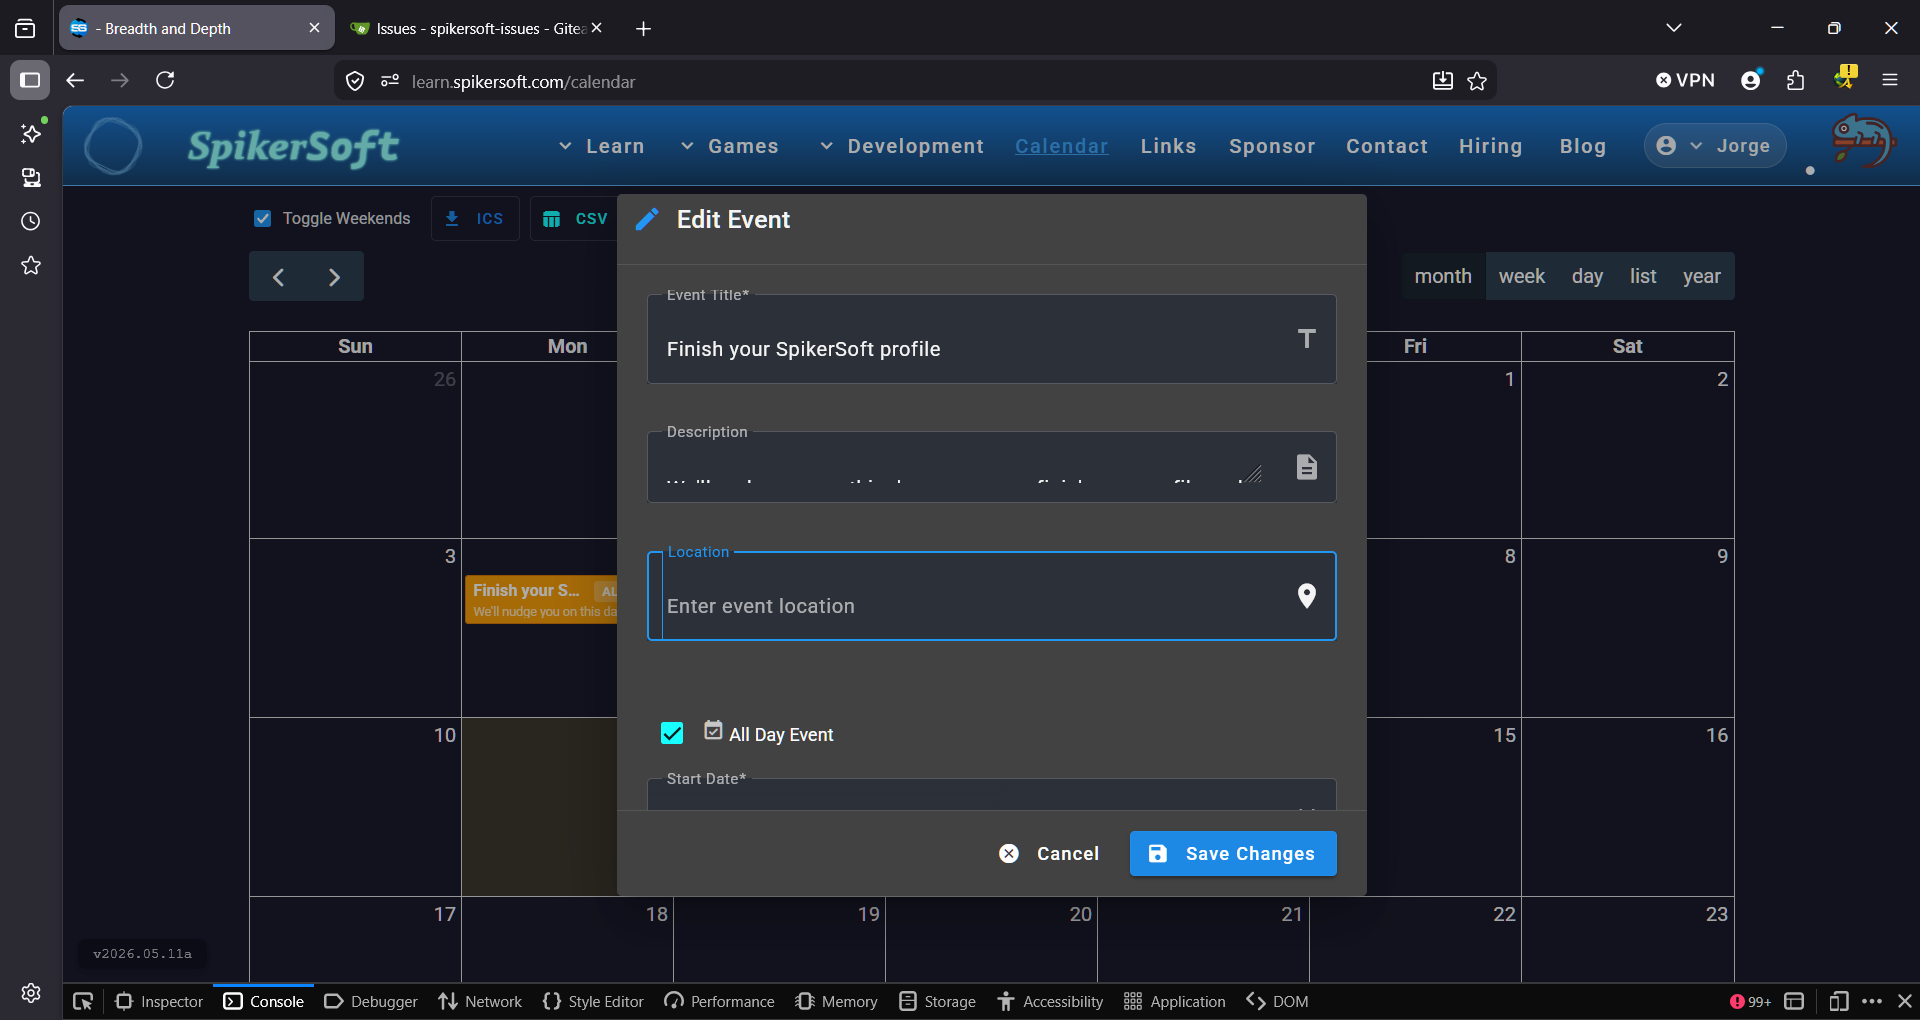The height and width of the screenshot is (1020, 1920).
Task: Open the Hiring nav link
Action: click(1490, 146)
